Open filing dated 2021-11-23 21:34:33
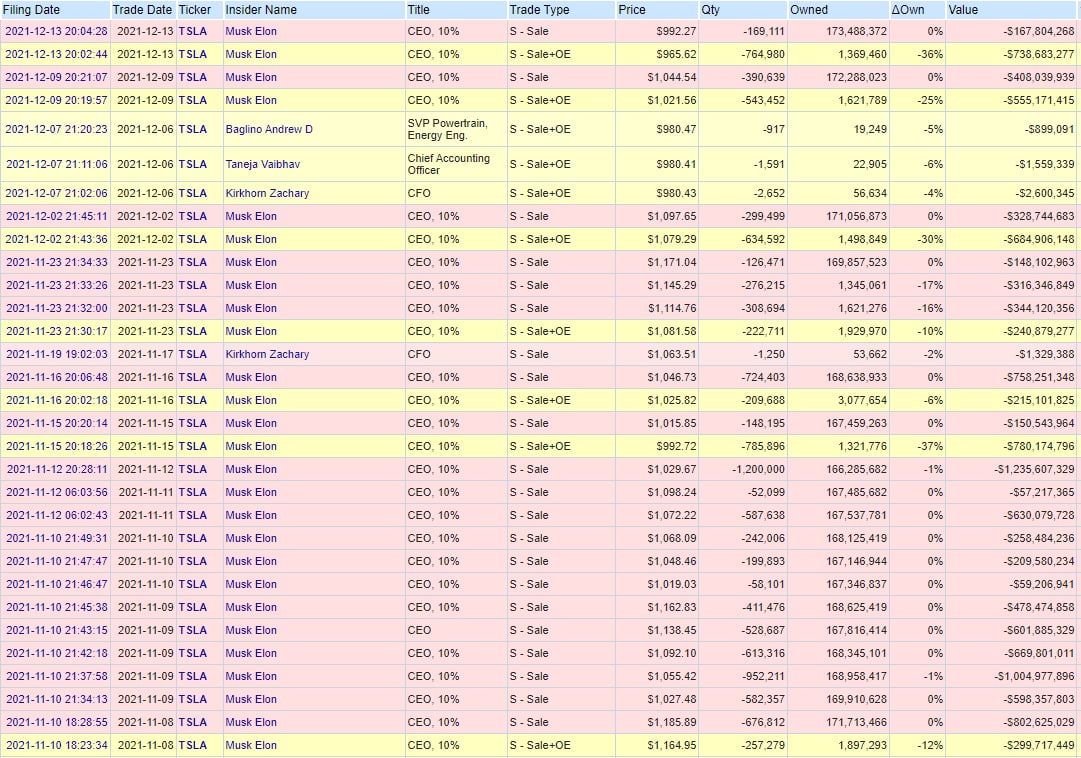This screenshot has height=758, width=1081. 57,262
